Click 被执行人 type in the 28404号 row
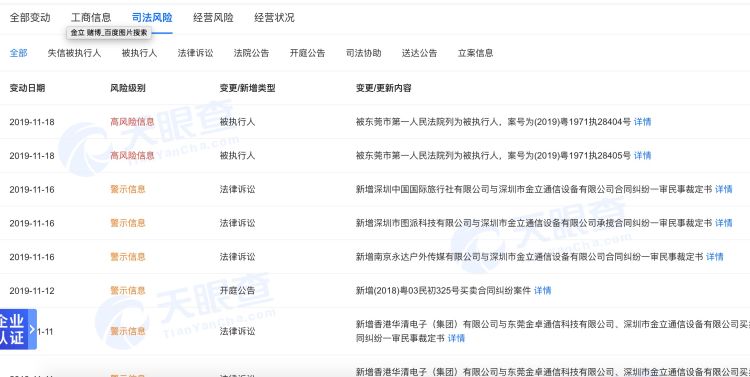 tap(237, 122)
